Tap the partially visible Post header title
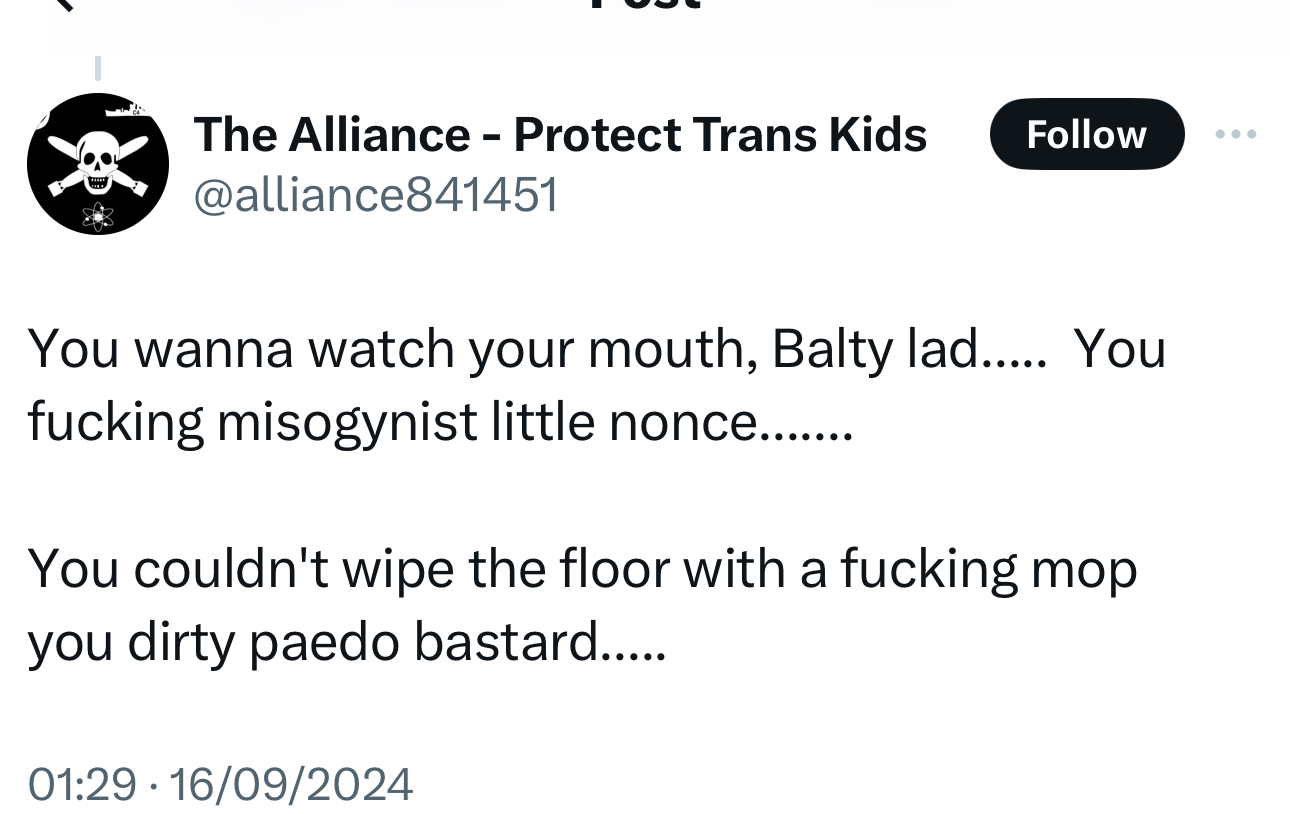The width and height of the screenshot is (1290, 814). tap(645, 5)
